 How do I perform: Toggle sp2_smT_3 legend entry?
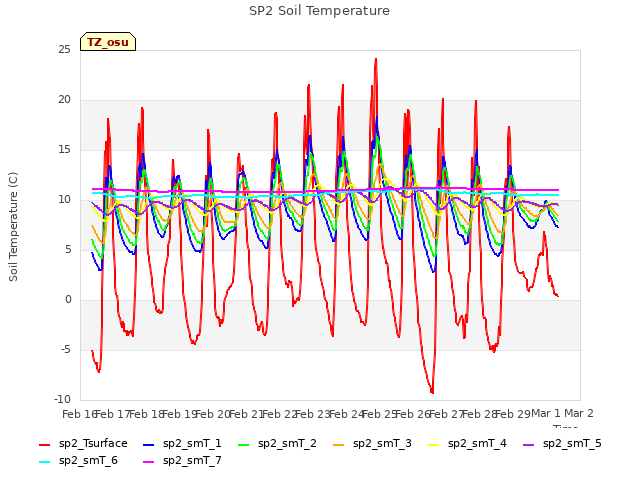(x=372, y=444)
